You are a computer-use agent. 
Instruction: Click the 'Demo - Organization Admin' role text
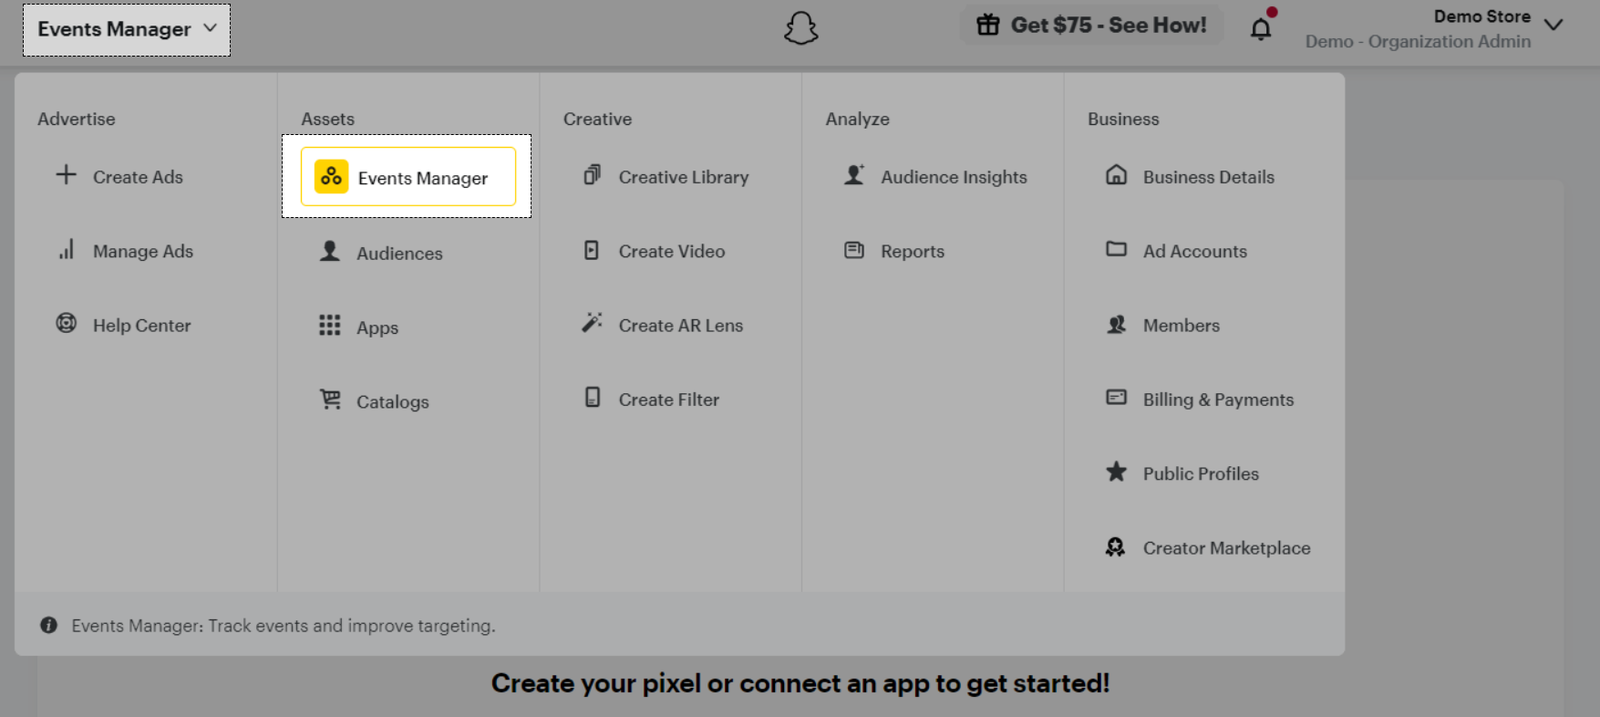[x=1418, y=41]
